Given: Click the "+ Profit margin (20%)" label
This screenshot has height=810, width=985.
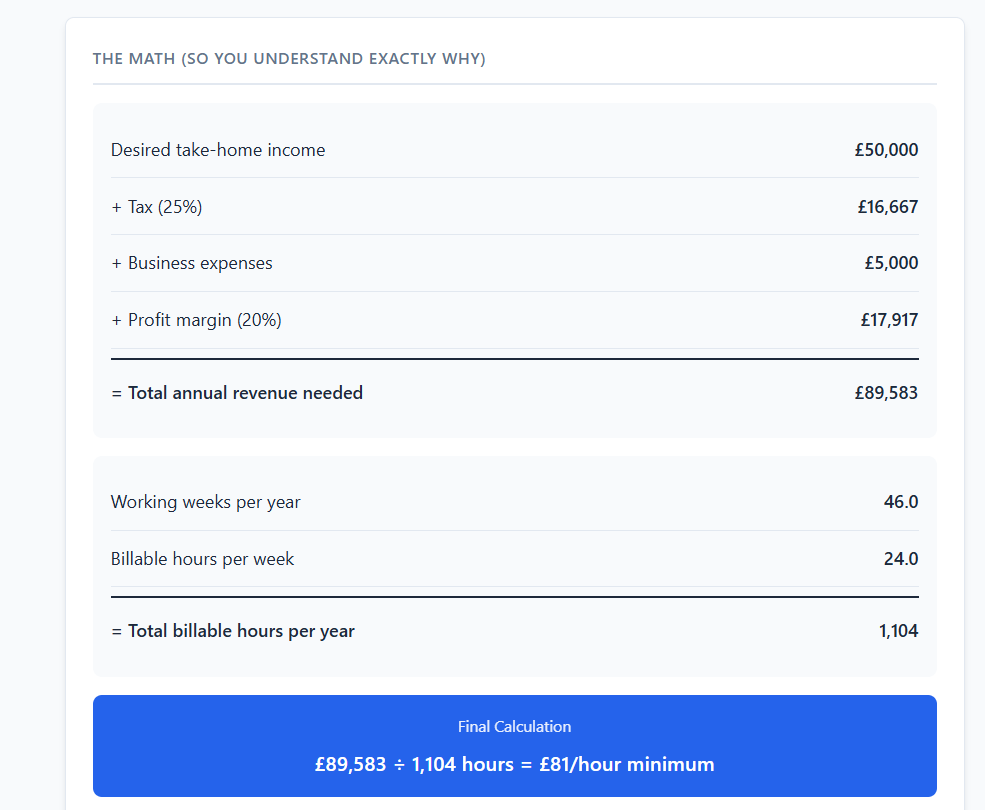Looking at the screenshot, I should coord(196,320).
